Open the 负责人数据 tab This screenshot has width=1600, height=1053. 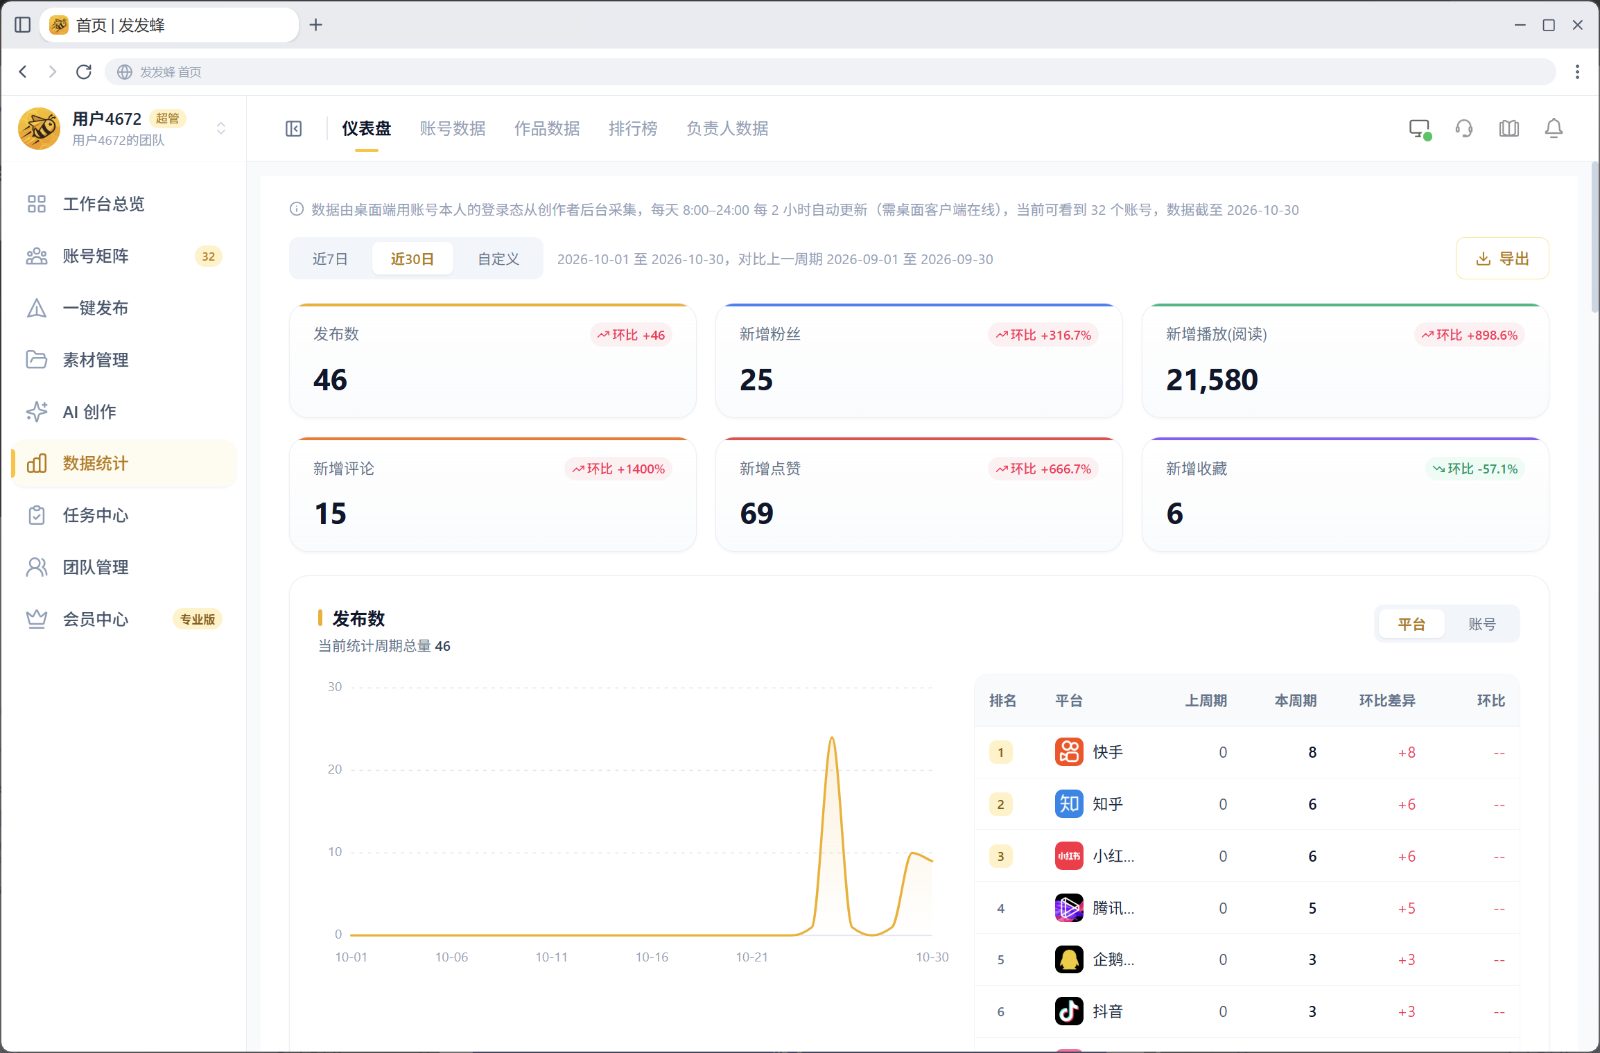(x=727, y=129)
